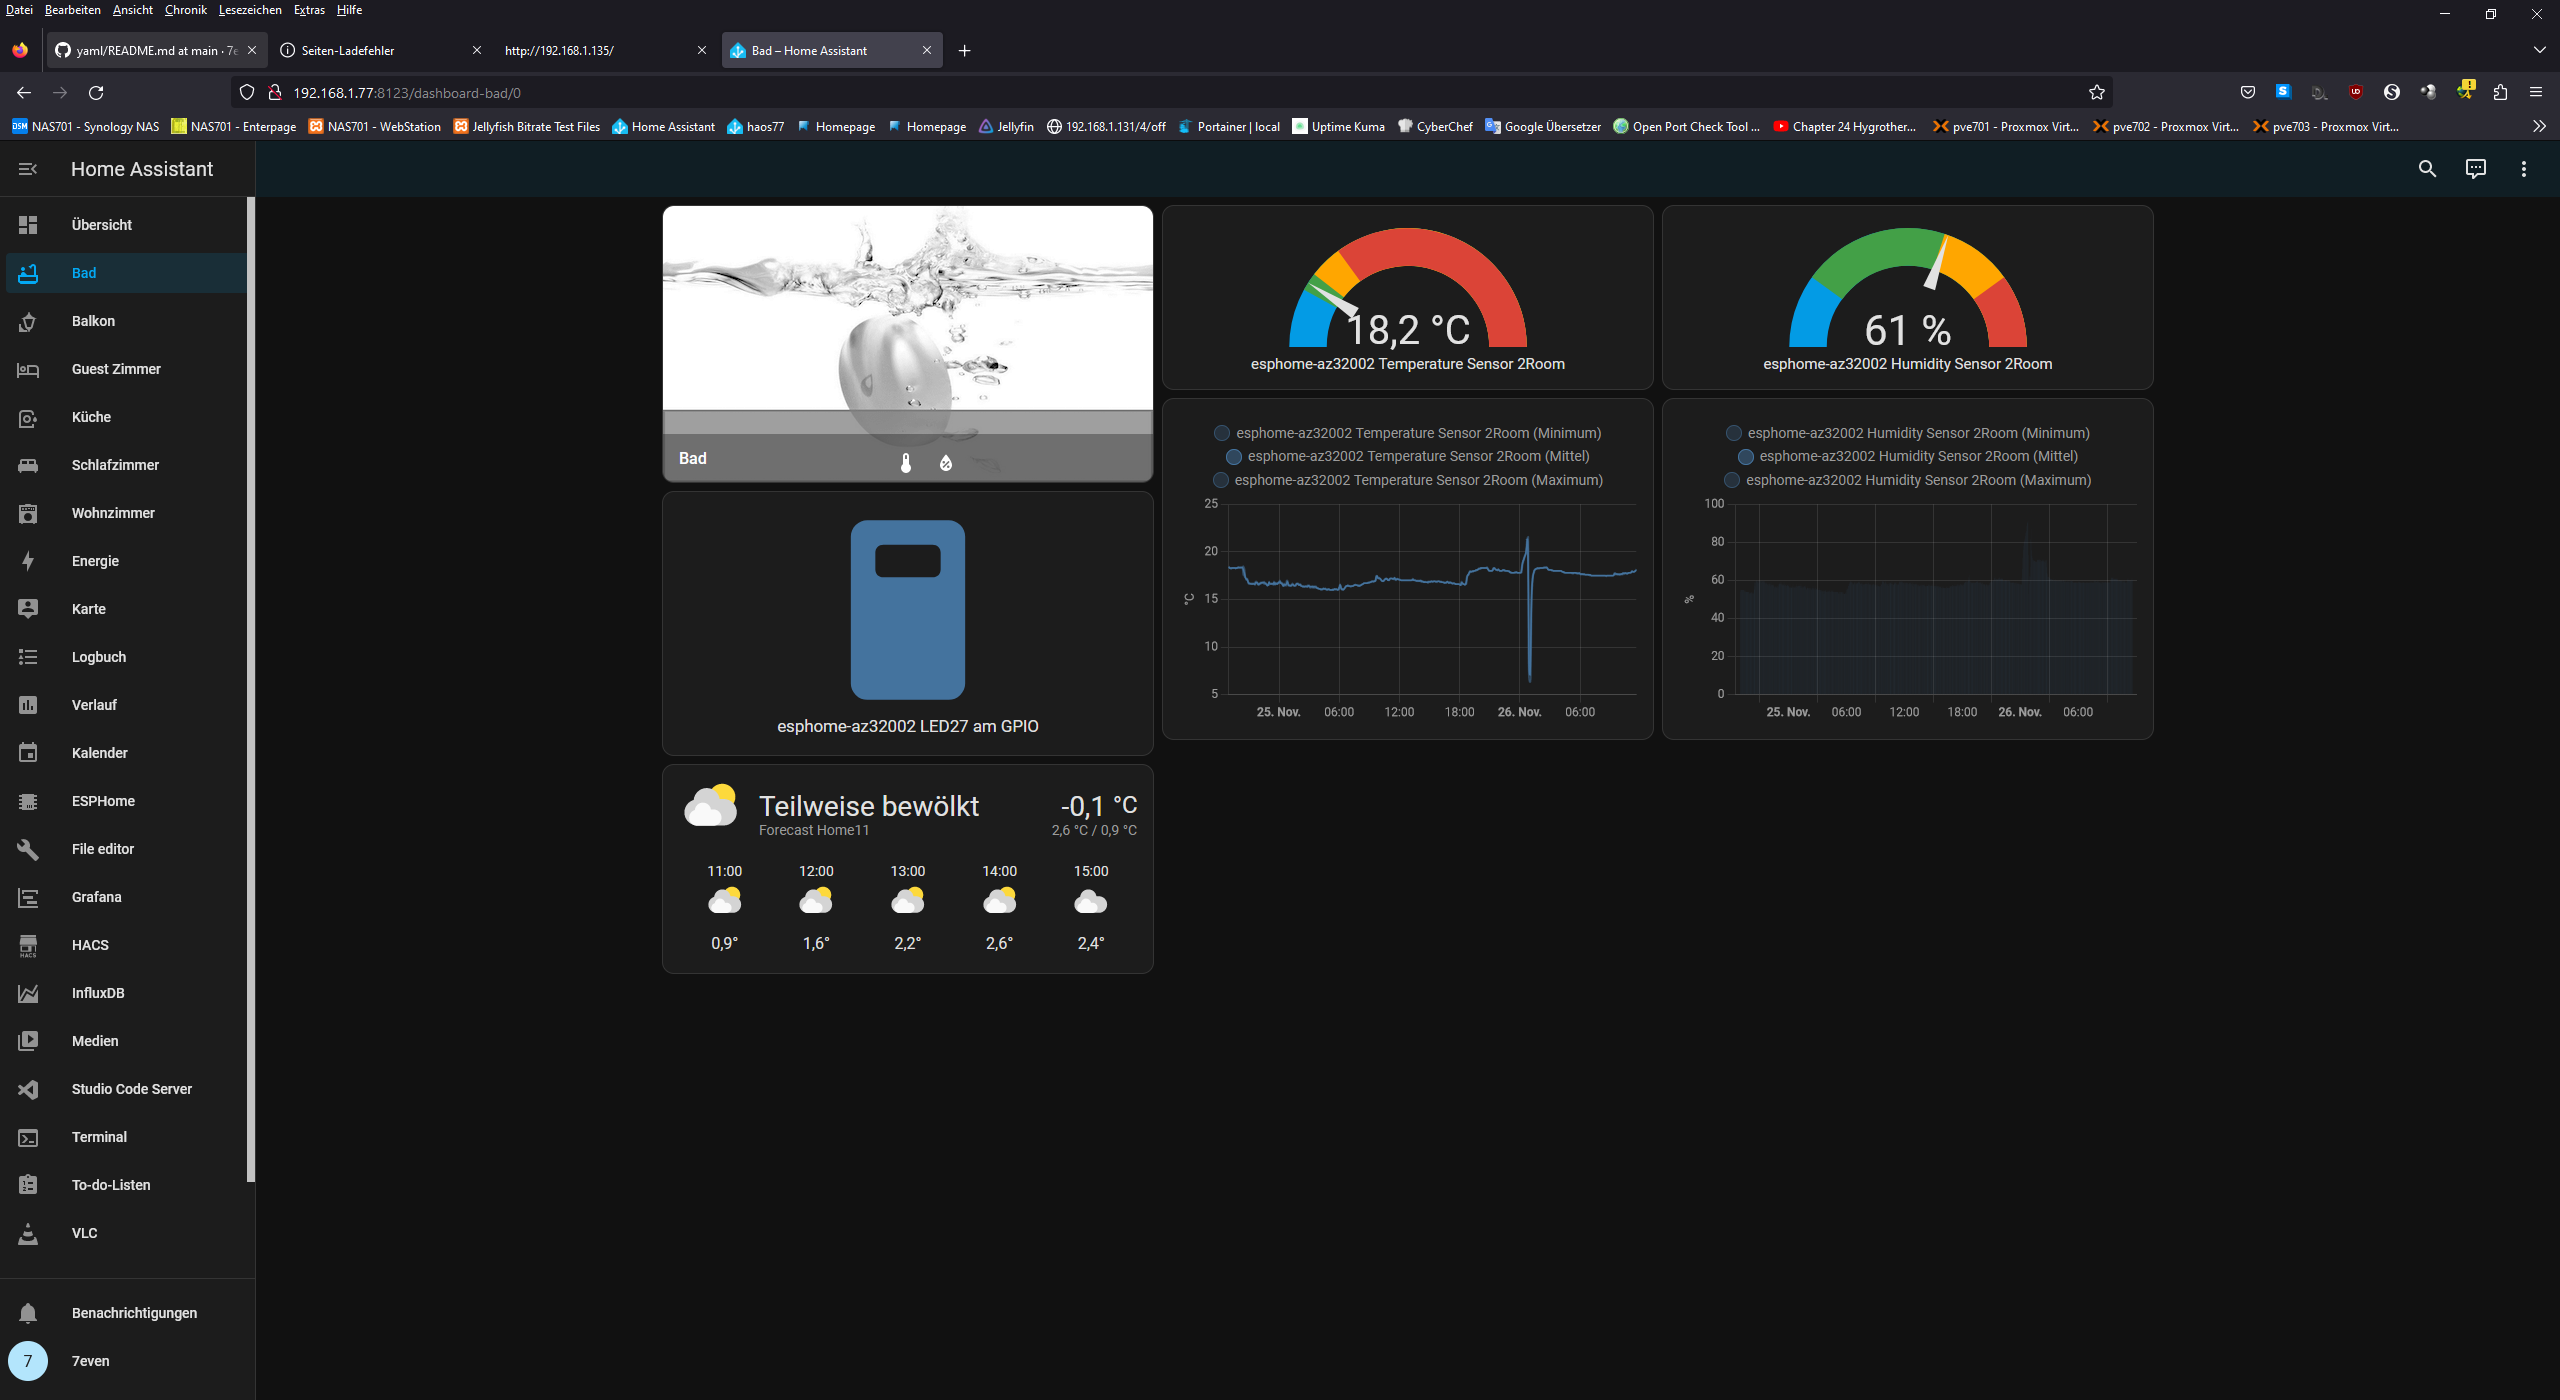
Task: Open Benachrichtigungen in the sidebar
Action: [134, 1313]
